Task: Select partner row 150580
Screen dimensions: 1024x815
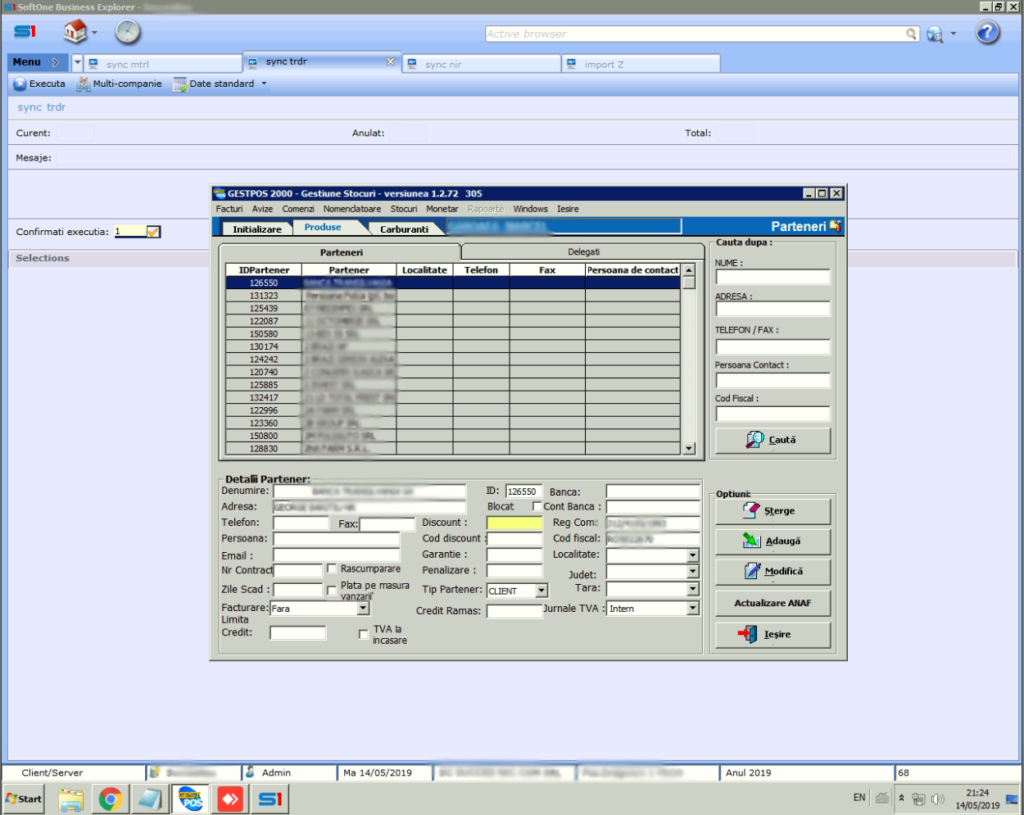Action: (453, 334)
